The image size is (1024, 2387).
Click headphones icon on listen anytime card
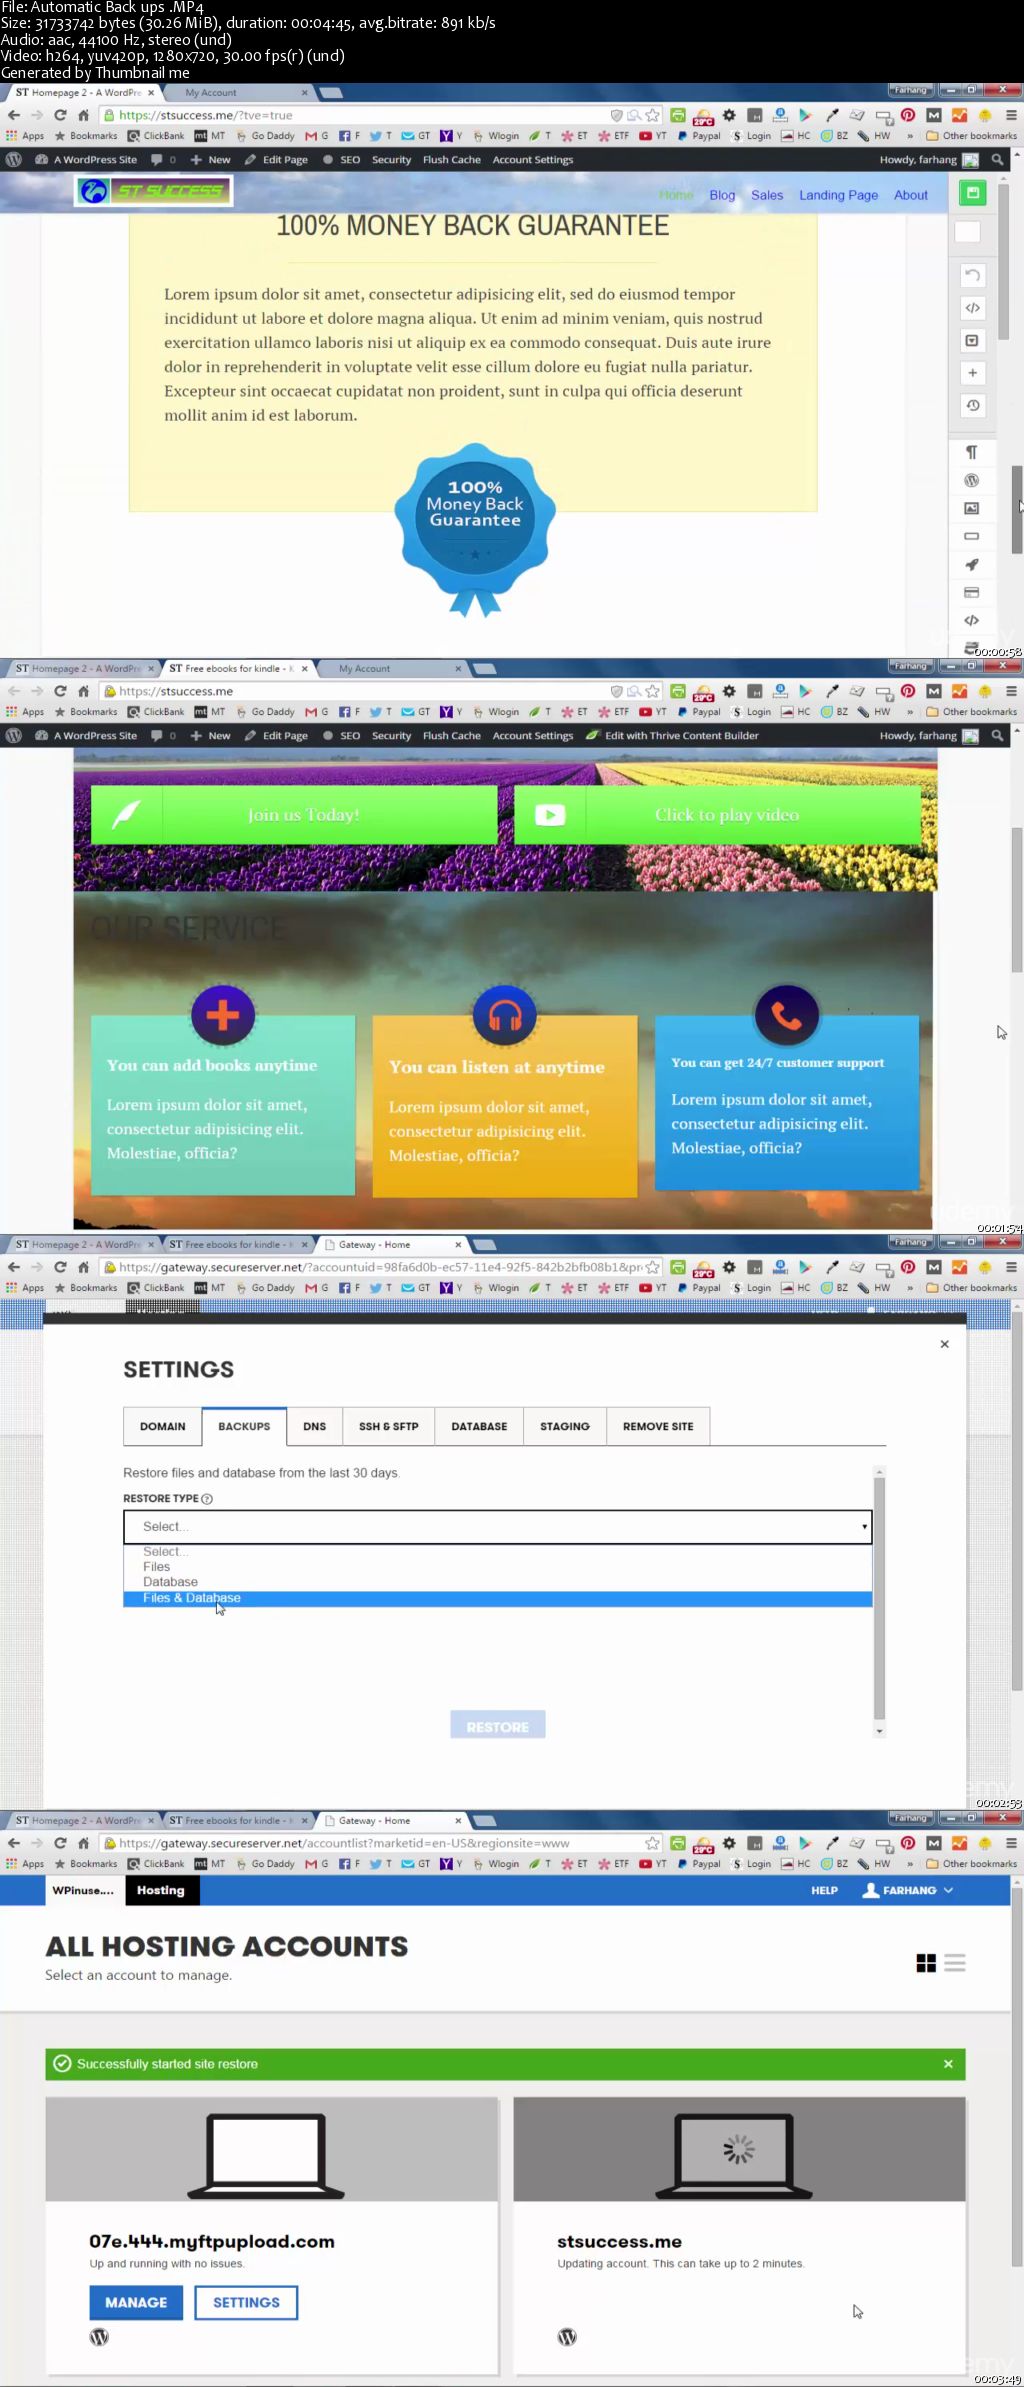pyautogui.click(x=505, y=1016)
